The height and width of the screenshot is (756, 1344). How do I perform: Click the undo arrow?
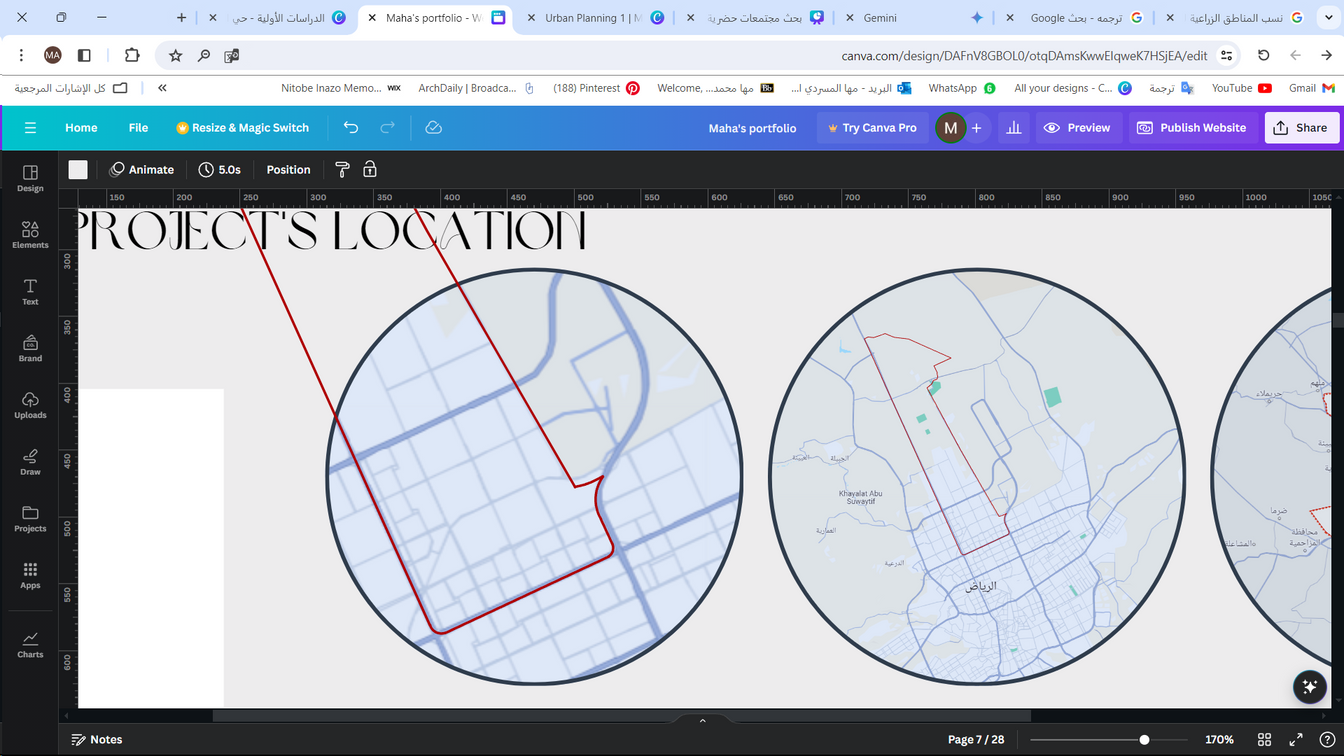pyautogui.click(x=351, y=128)
